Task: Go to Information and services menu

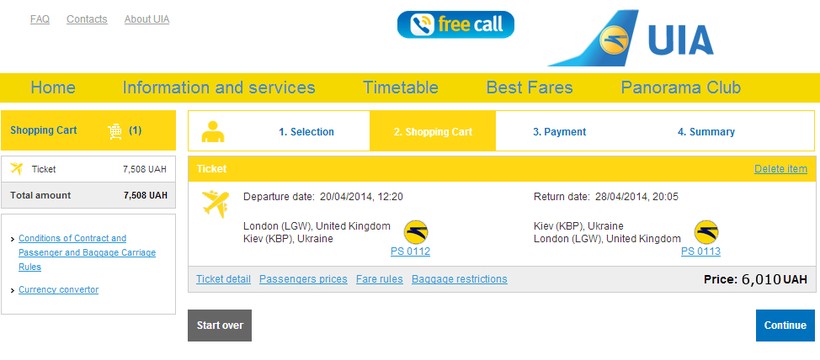Action: coord(219,87)
